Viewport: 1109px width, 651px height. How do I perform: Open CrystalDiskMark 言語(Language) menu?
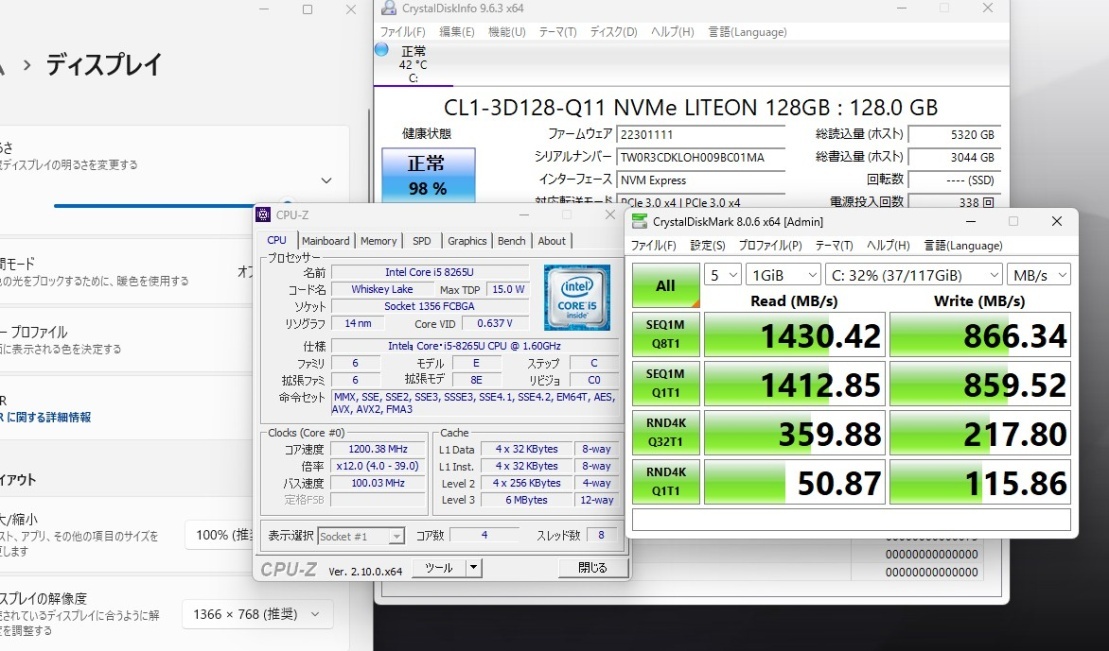coord(963,246)
